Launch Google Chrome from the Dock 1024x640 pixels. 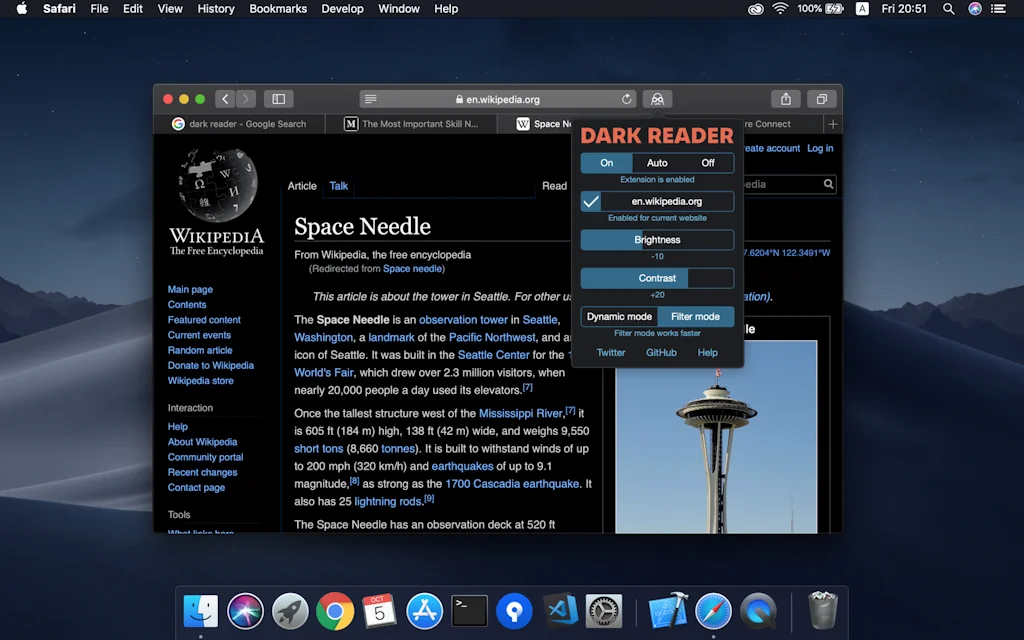coord(334,611)
